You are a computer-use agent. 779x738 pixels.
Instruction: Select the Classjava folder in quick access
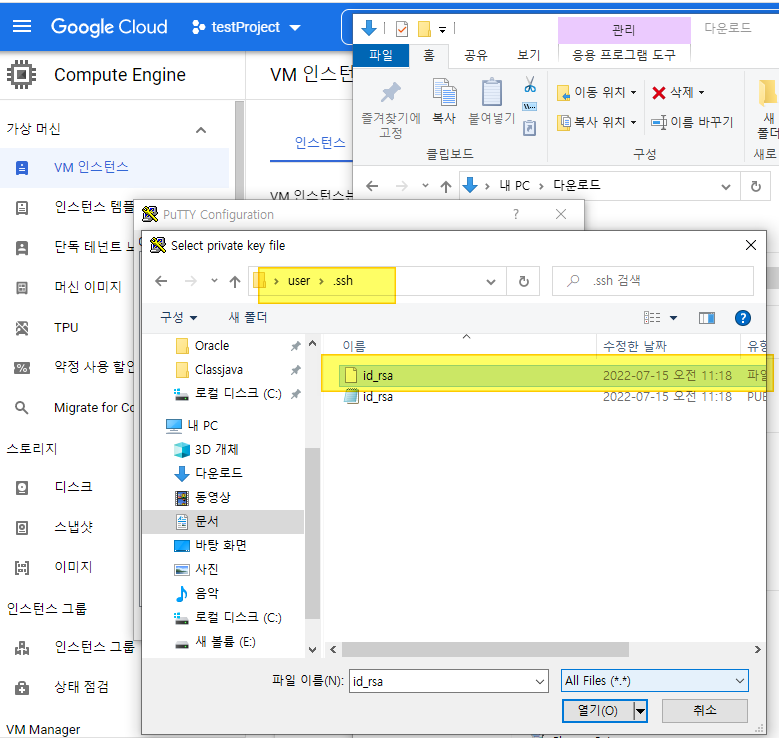coord(219,370)
